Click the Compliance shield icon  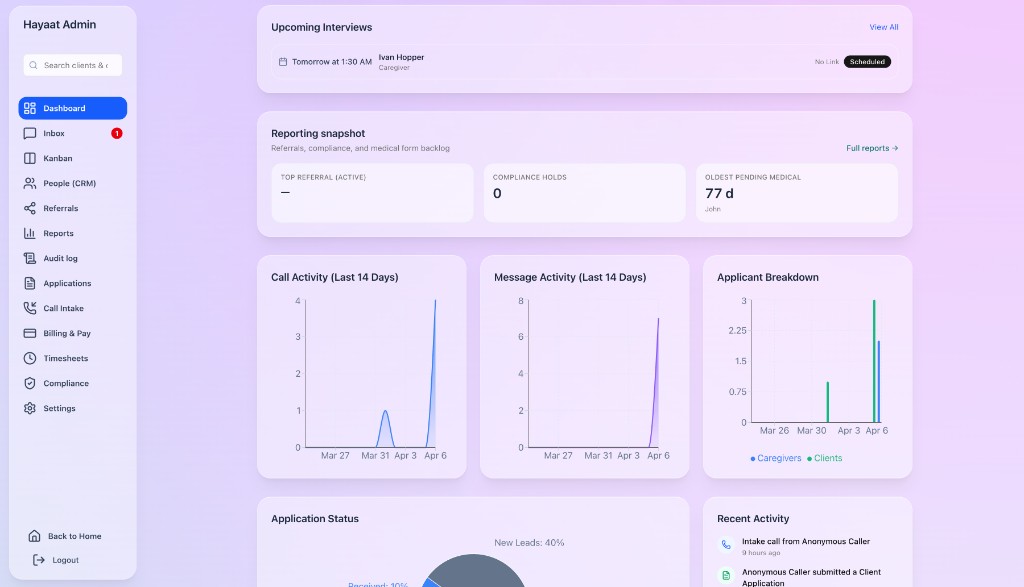32,383
